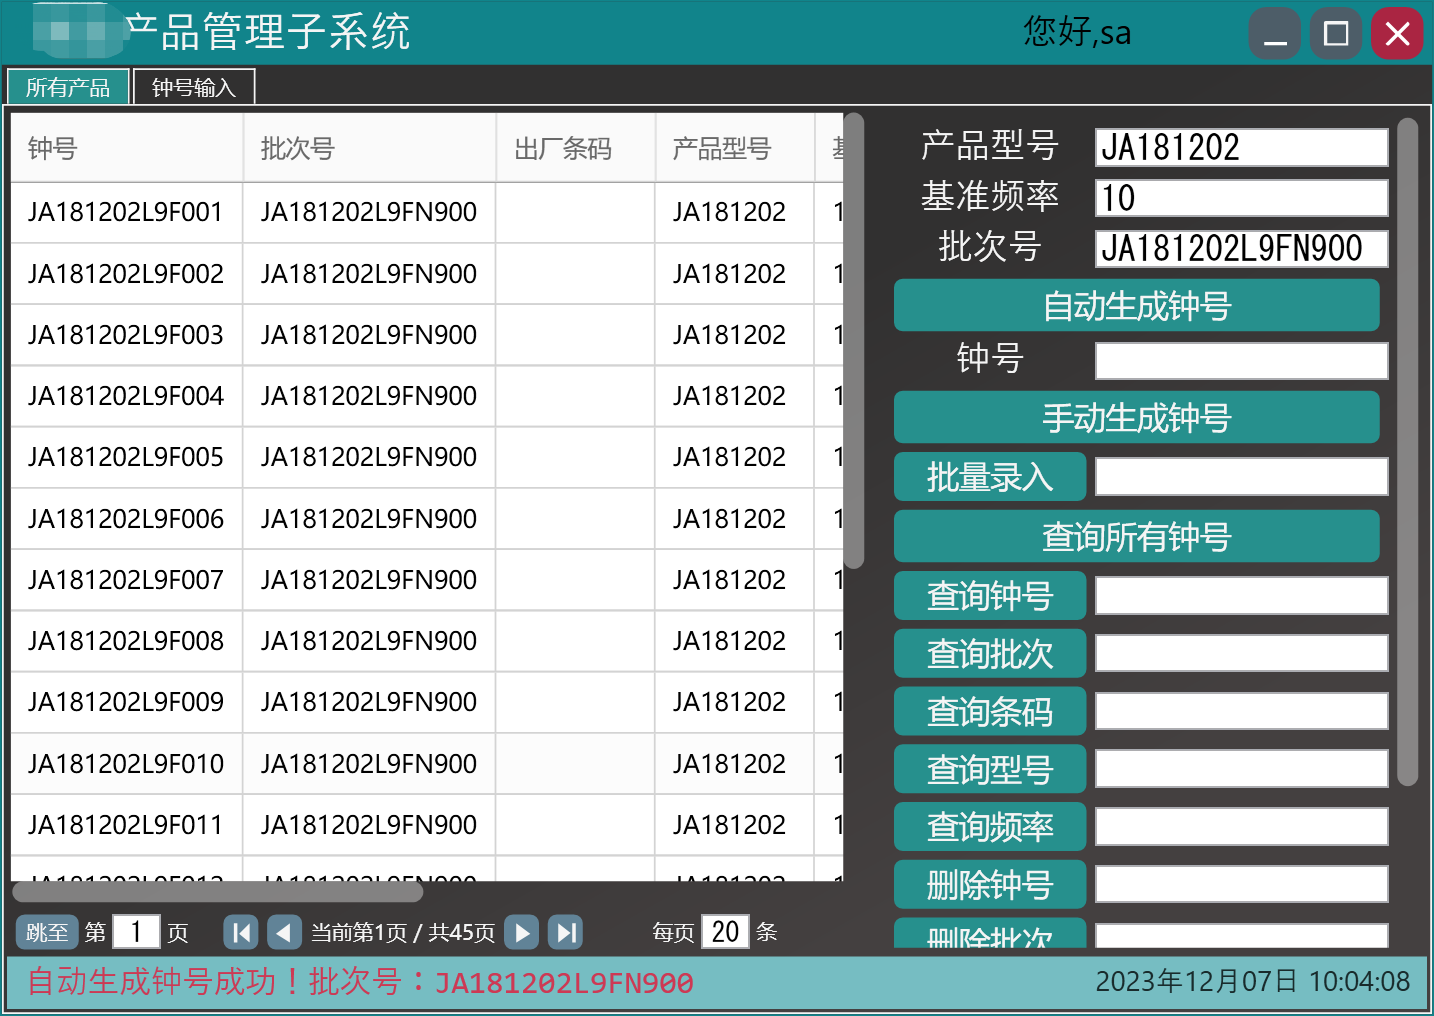
Task: Click the 自动生成钟号 button
Action: tap(1137, 306)
